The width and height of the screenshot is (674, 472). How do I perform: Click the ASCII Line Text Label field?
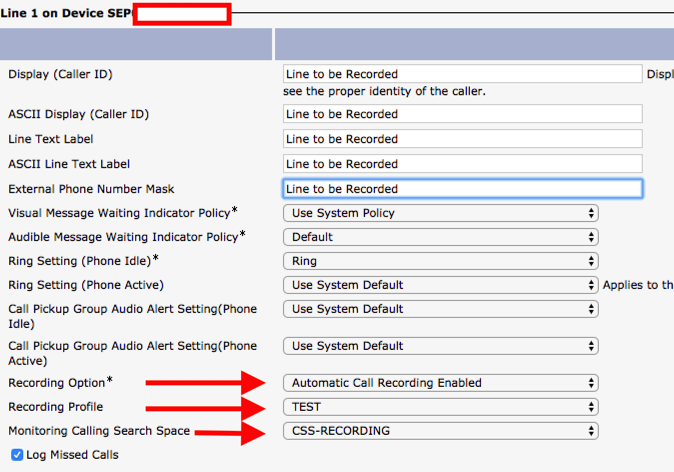click(x=462, y=164)
